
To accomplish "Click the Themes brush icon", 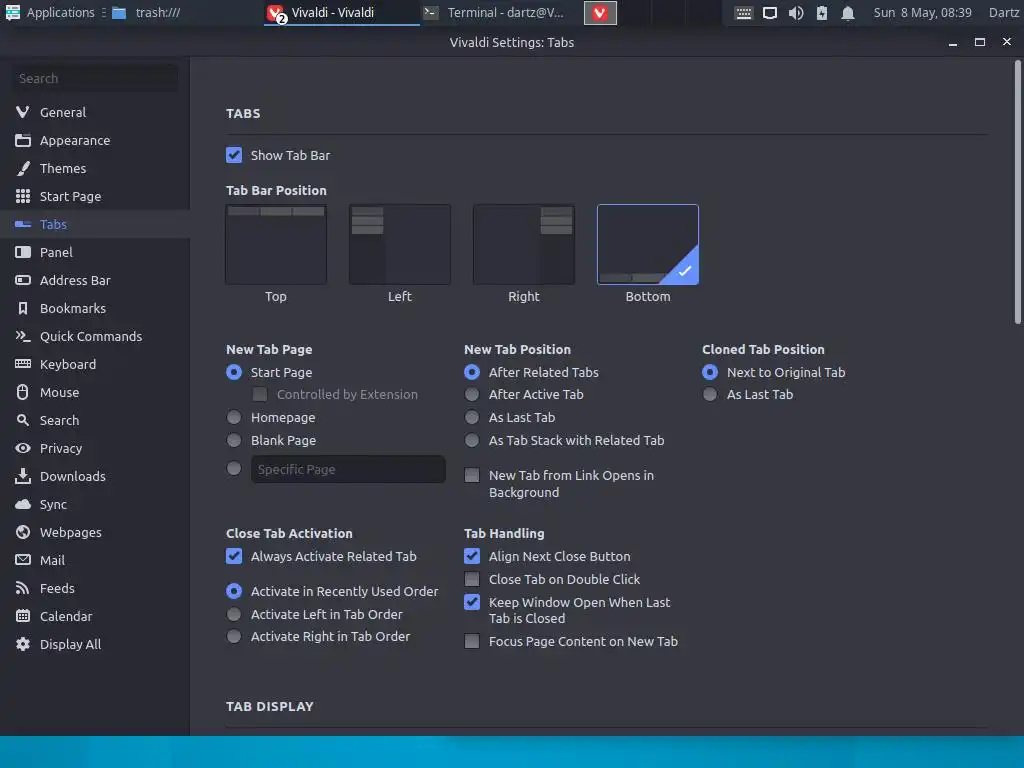I will pos(23,168).
